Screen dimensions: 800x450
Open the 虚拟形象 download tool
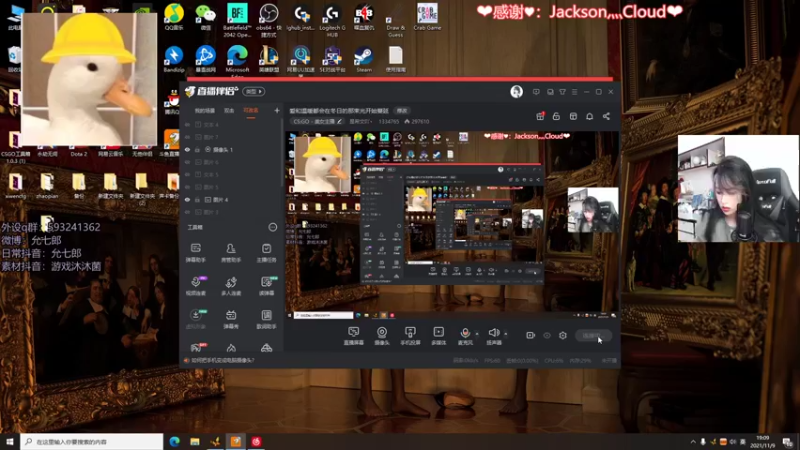(195, 319)
